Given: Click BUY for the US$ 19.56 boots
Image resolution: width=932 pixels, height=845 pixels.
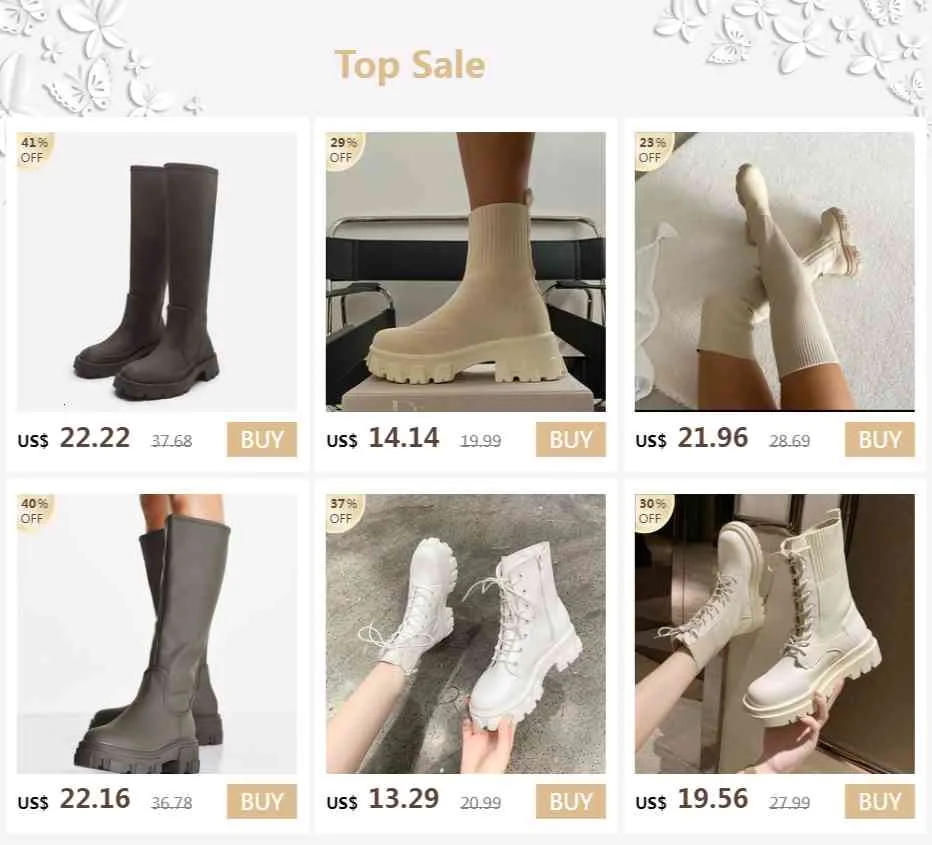Looking at the screenshot, I should point(880,801).
